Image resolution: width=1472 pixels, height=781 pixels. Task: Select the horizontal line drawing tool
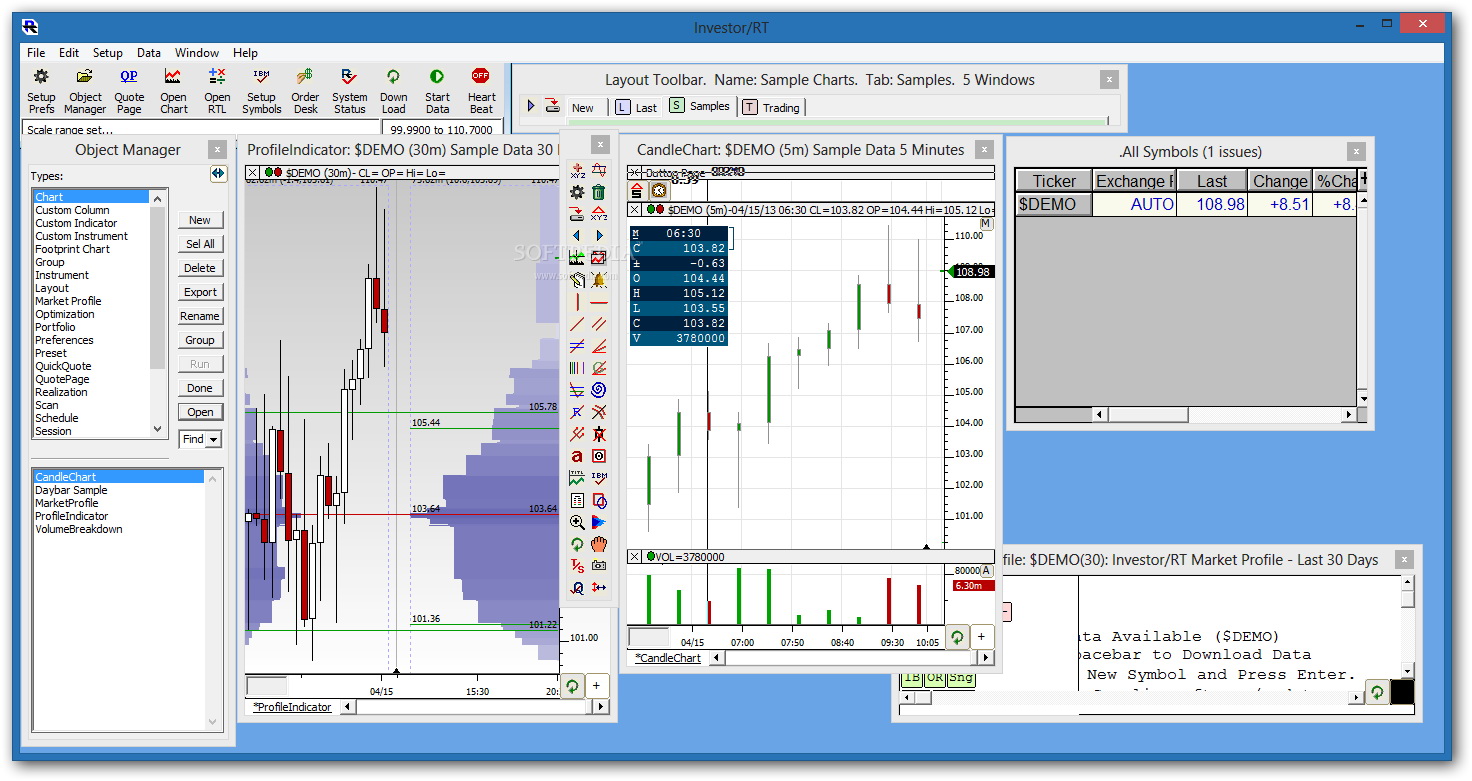(x=598, y=302)
